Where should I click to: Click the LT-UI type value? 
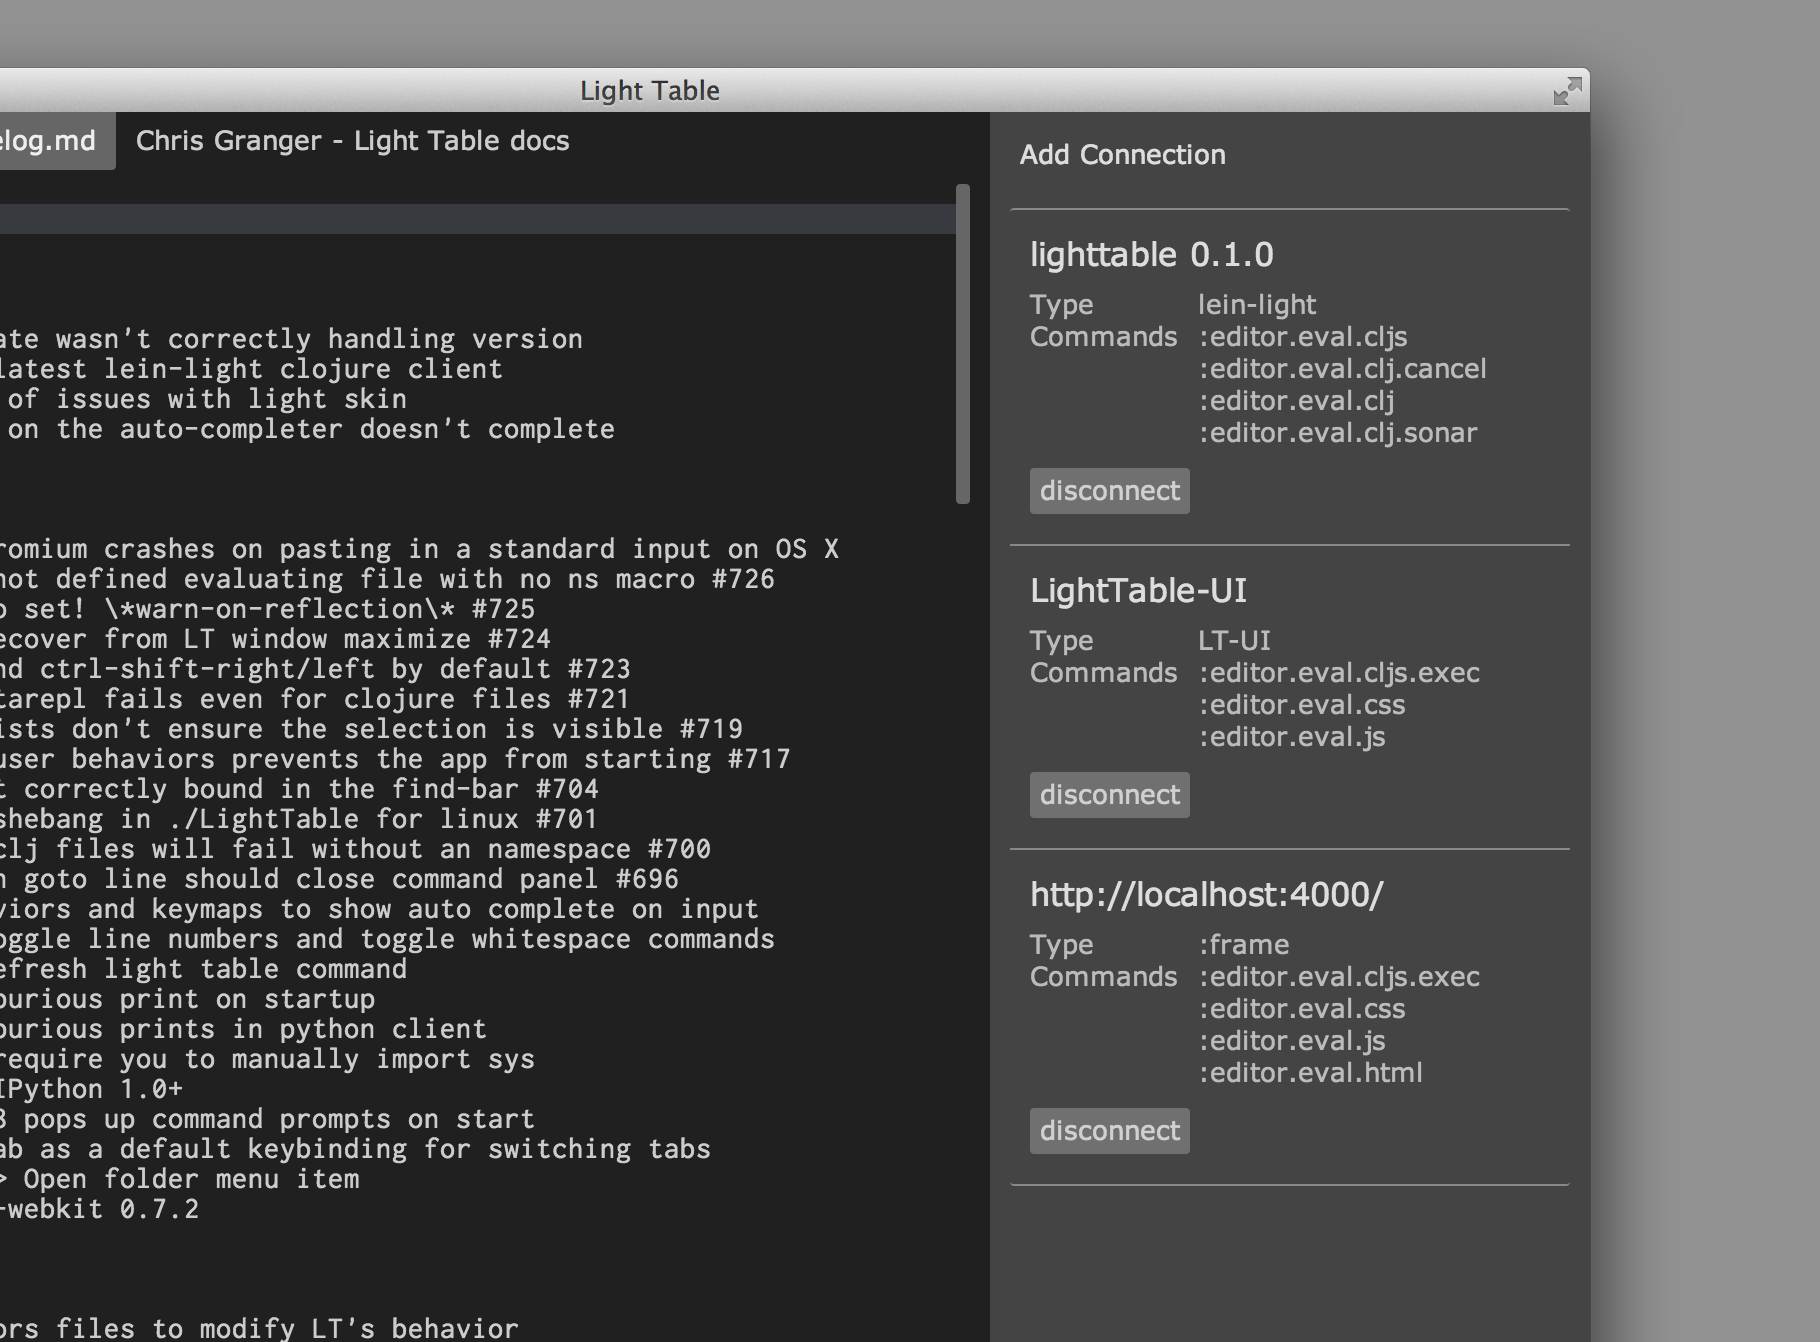[1234, 641]
